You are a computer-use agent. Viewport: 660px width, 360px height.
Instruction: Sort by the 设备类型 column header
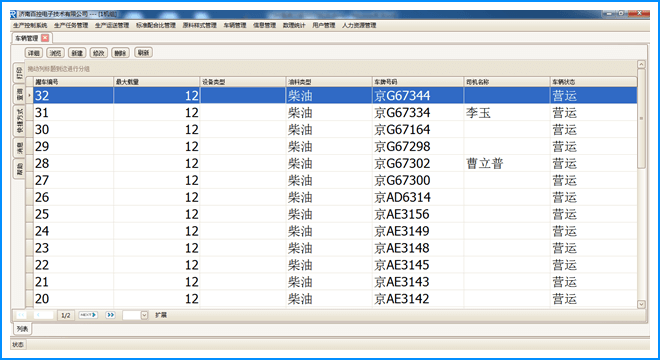243,82
